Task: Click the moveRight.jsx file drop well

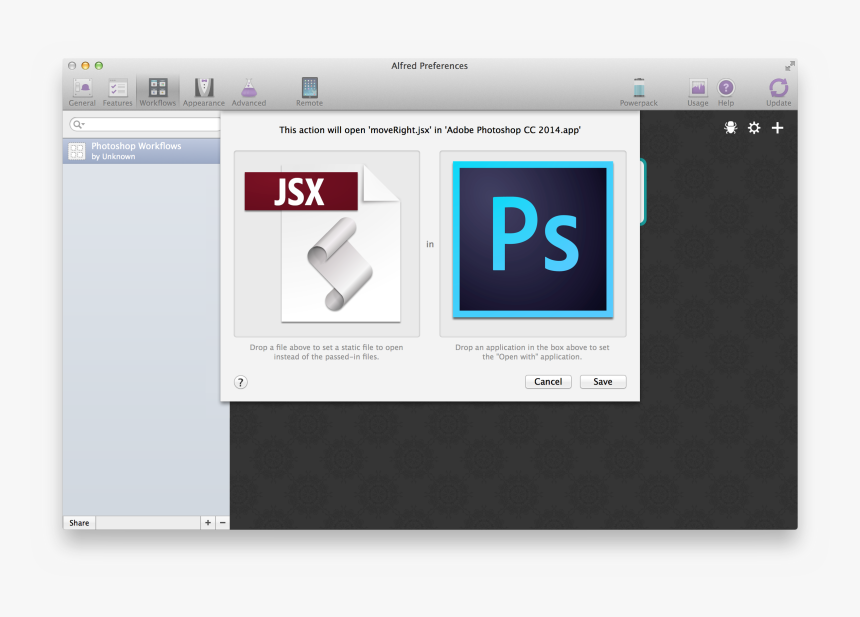Action: point(327,244)
